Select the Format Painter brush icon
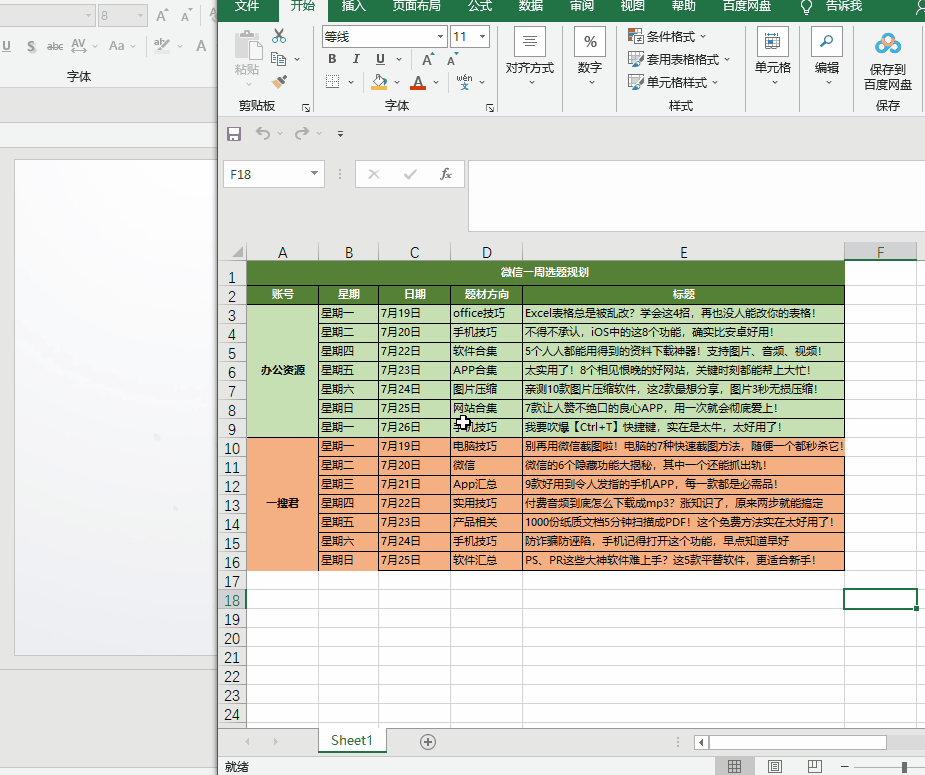 279,81
